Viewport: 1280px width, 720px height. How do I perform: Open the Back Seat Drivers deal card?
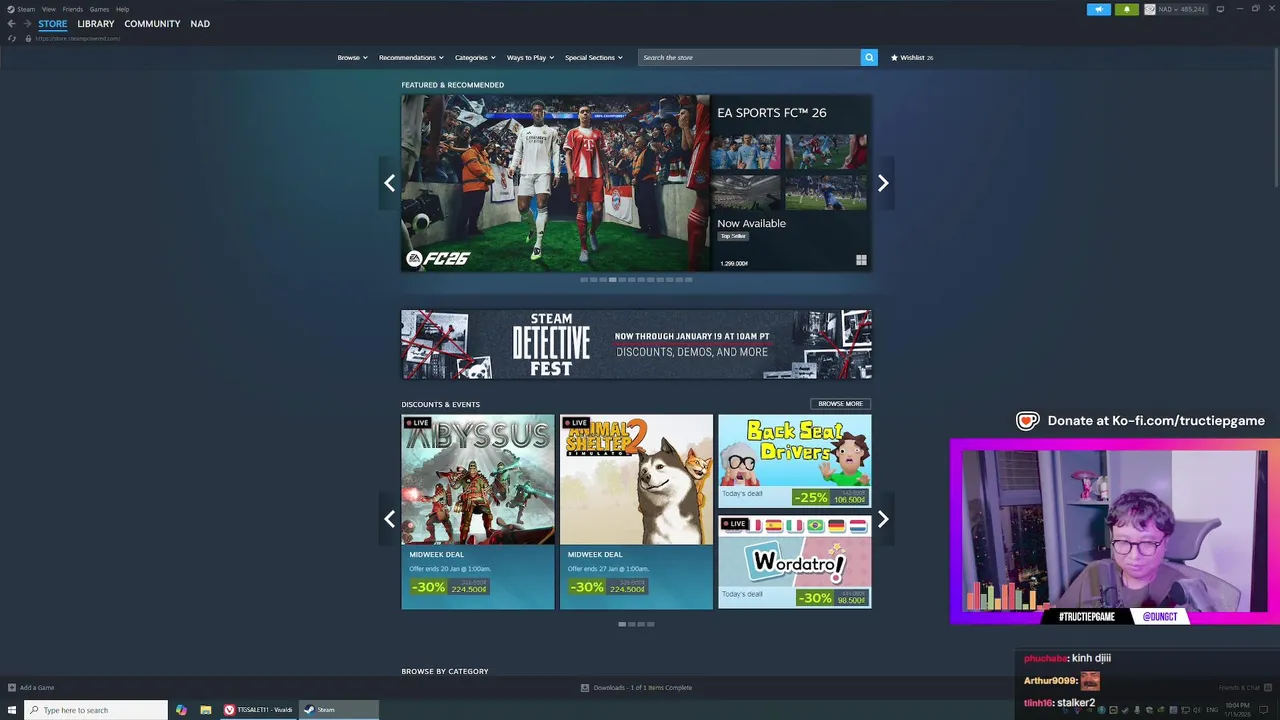click(794, 461)
